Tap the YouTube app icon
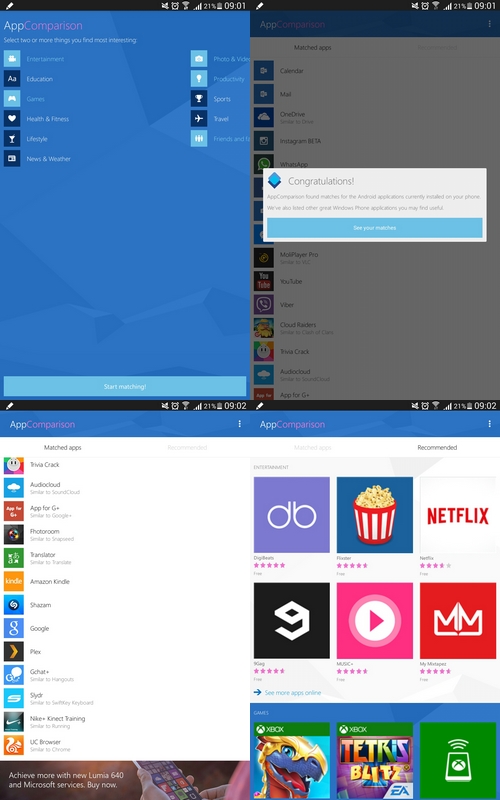500x800 pixels. click(264, 281)
